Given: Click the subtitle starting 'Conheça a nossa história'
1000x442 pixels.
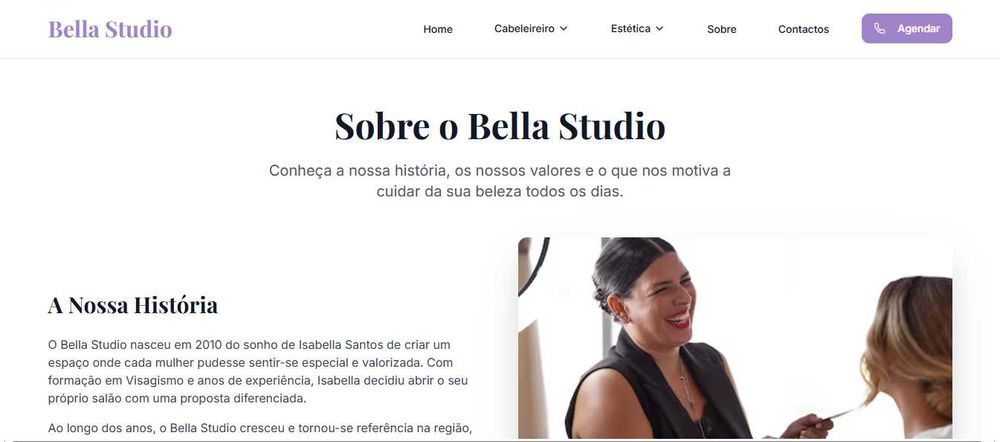Looking at the screenshot, I should click(x=500, y=181).
